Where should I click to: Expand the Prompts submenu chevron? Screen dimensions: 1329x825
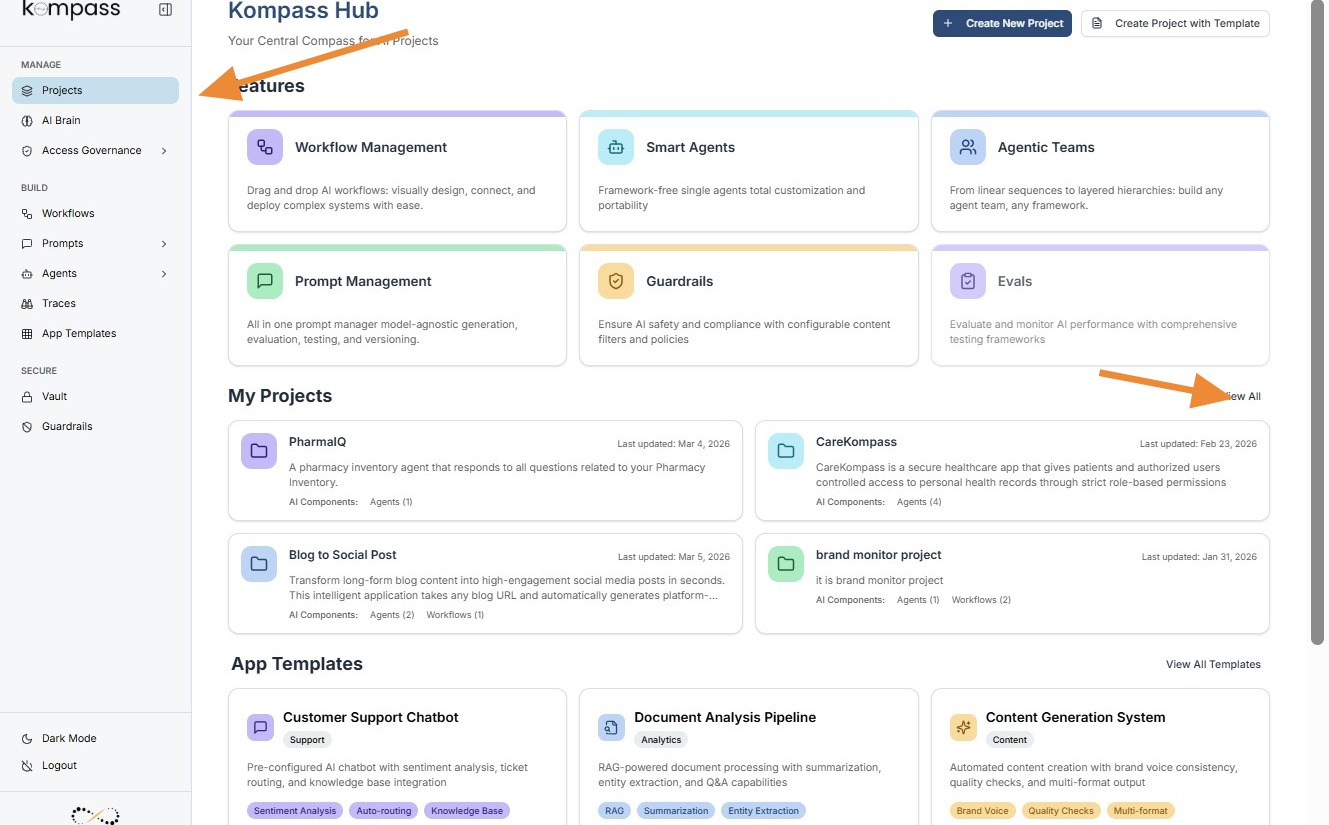[x=164, y=244]
